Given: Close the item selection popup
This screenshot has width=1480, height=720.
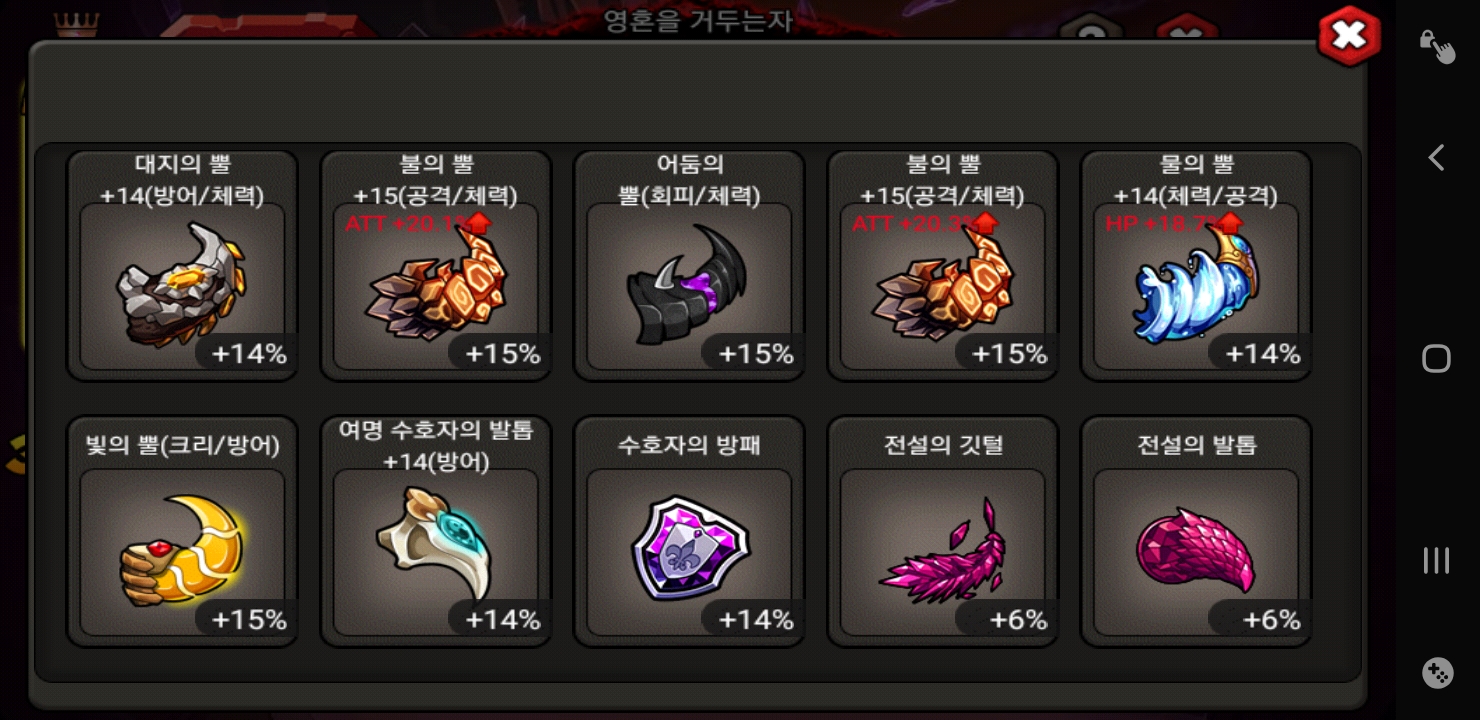Looking at the screenshot, I should point(1349,37).
